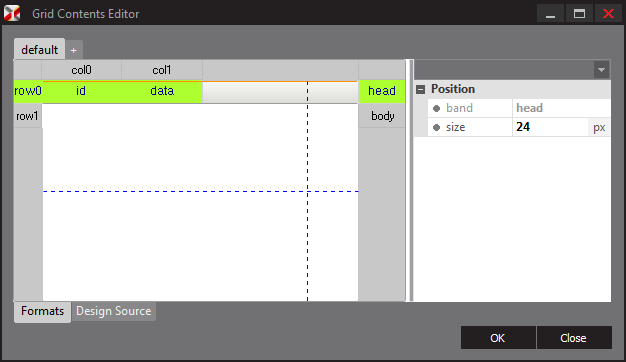Click the Grid Contents Editor app logo icon
This screenshot has width=626, height=362.
coord(12,13)
